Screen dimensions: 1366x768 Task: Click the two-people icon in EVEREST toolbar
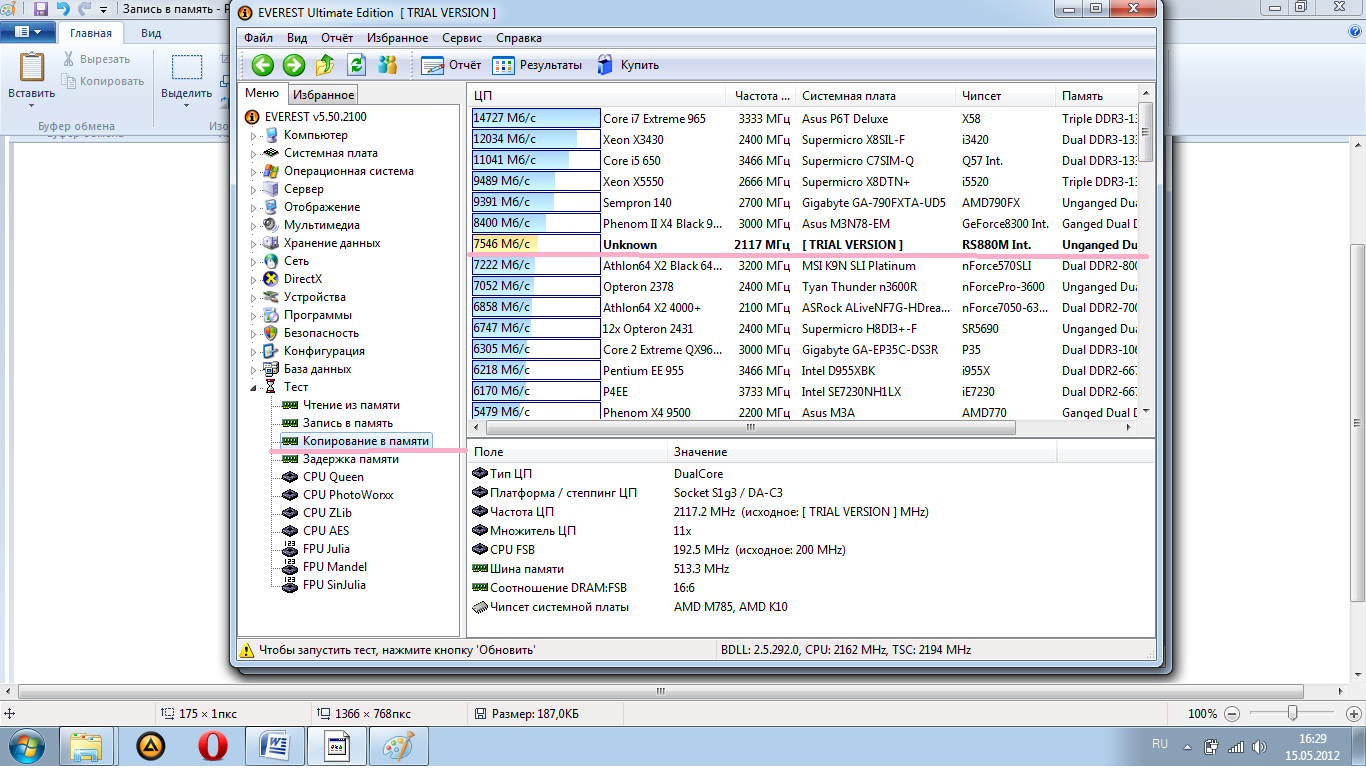388,65
